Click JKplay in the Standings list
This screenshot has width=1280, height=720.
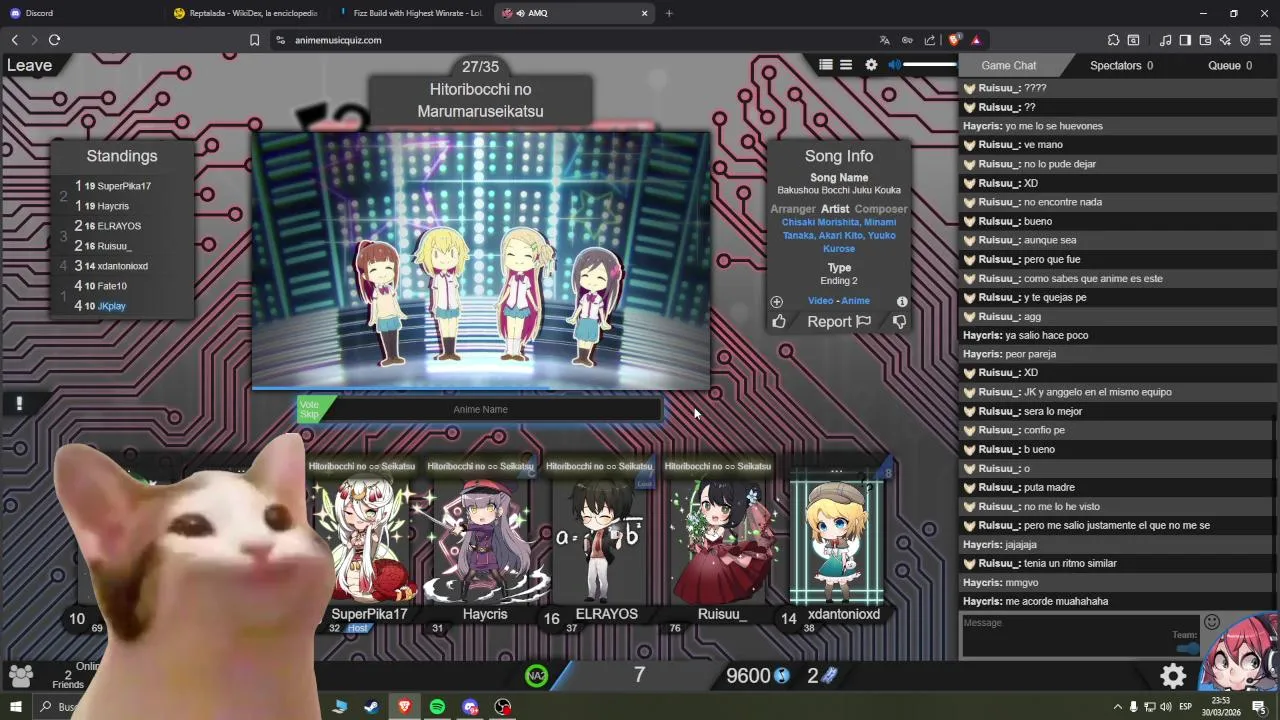(x=112, y=306)
